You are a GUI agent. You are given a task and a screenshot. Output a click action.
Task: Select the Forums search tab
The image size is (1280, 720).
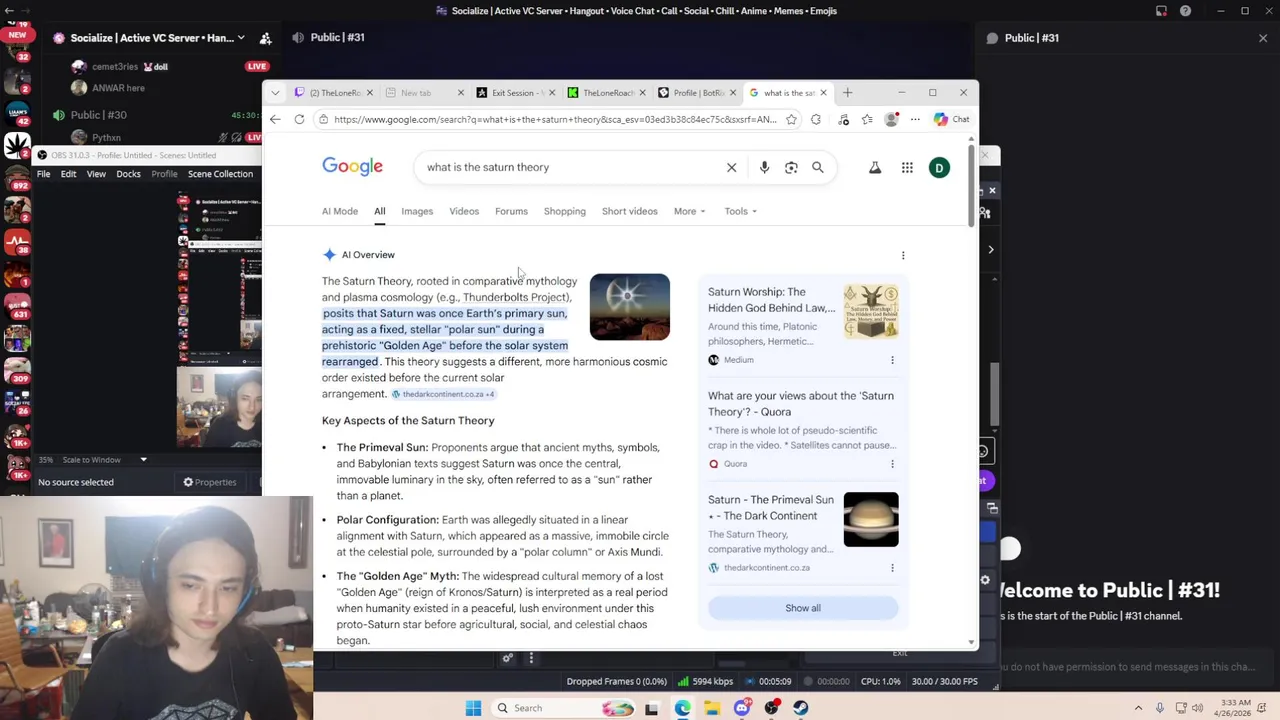pos(511,211)
